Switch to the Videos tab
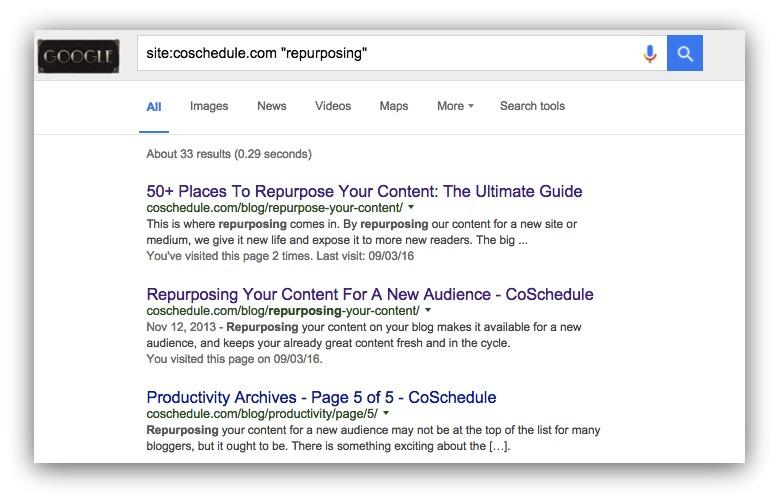The image size is (779, 501). [x=333, y=106]
